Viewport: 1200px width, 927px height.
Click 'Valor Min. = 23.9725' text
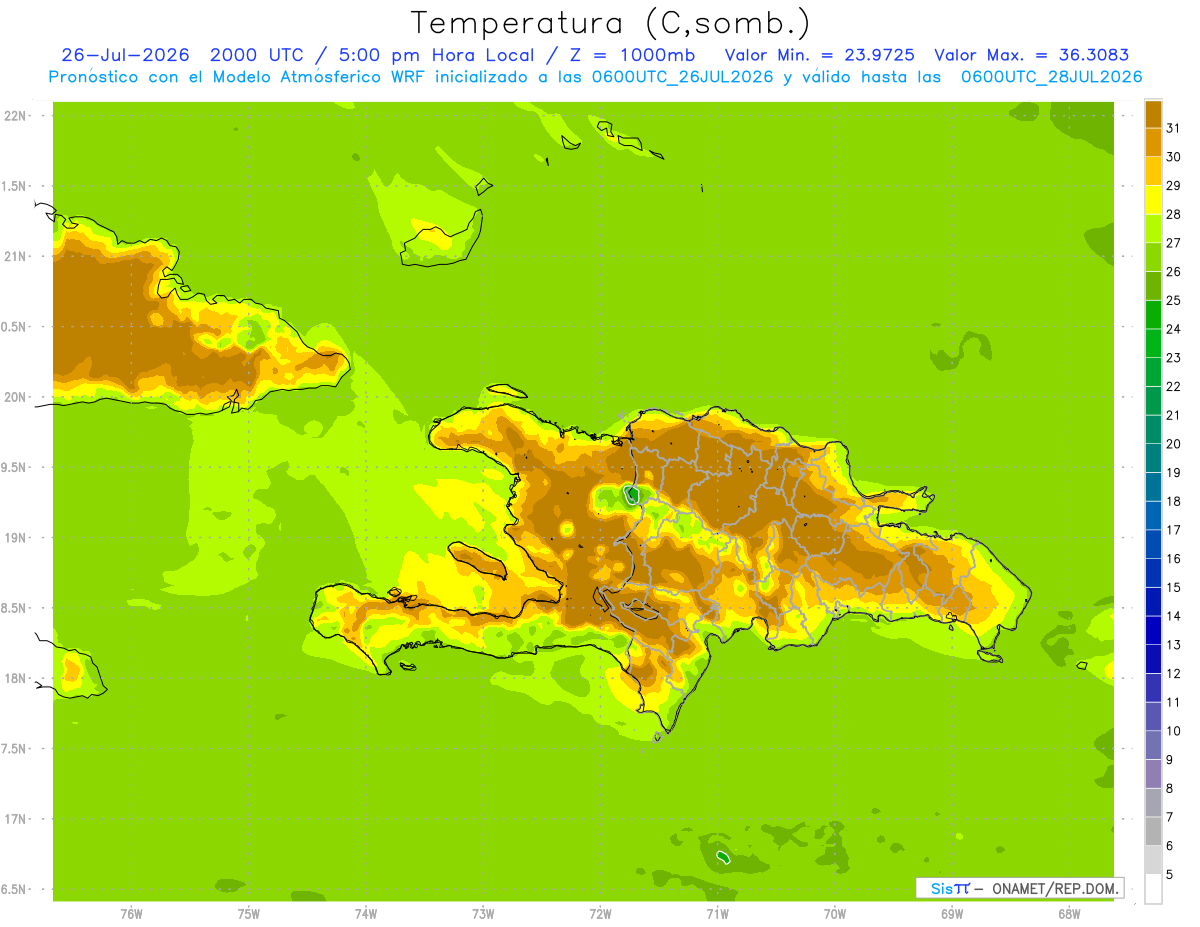click(819, 55)
